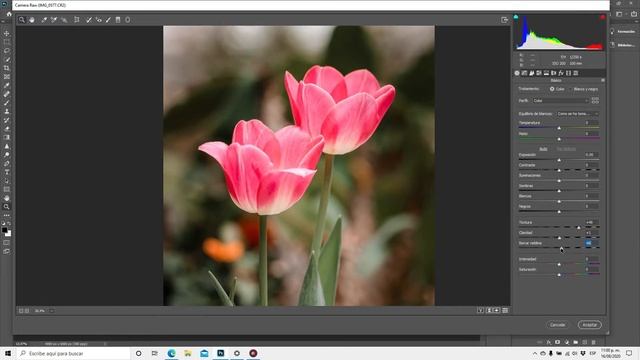Select Photoshop Zoom tool in left toolbar
The image size is (640, 360).
pyautogui.click(x=7, y=207)
